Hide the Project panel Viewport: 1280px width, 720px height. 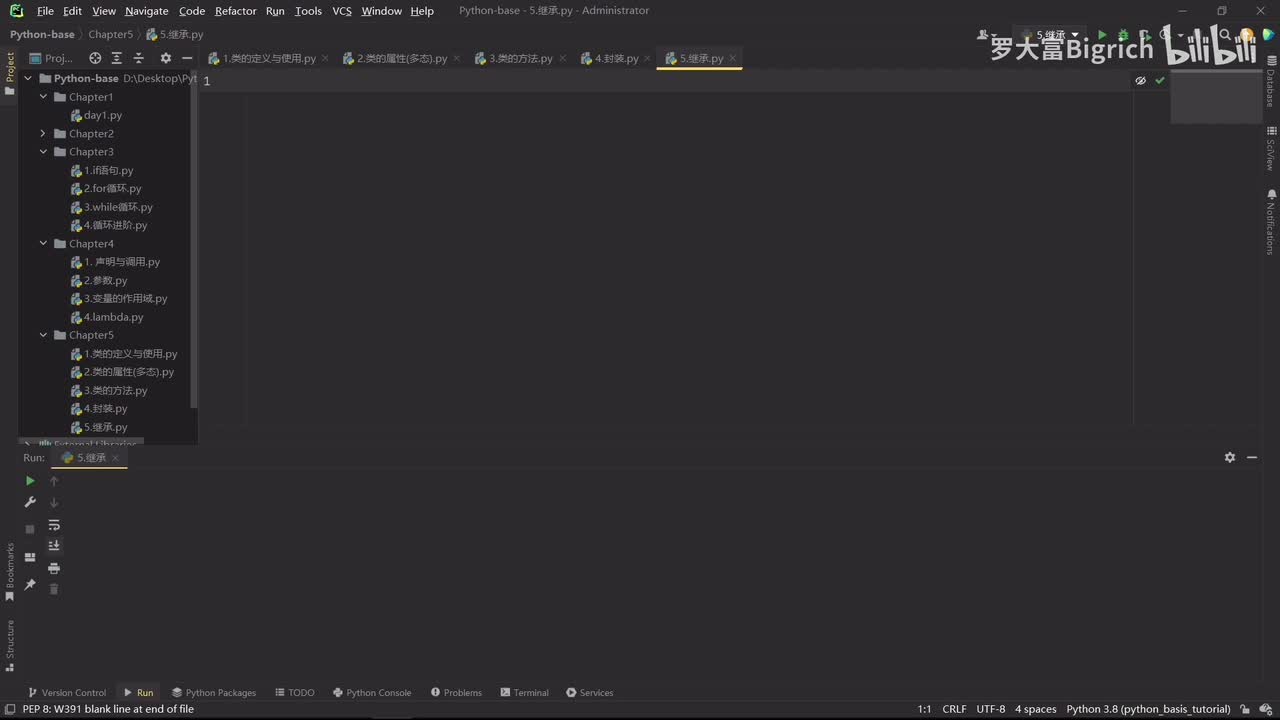click(x=187, y=58)
